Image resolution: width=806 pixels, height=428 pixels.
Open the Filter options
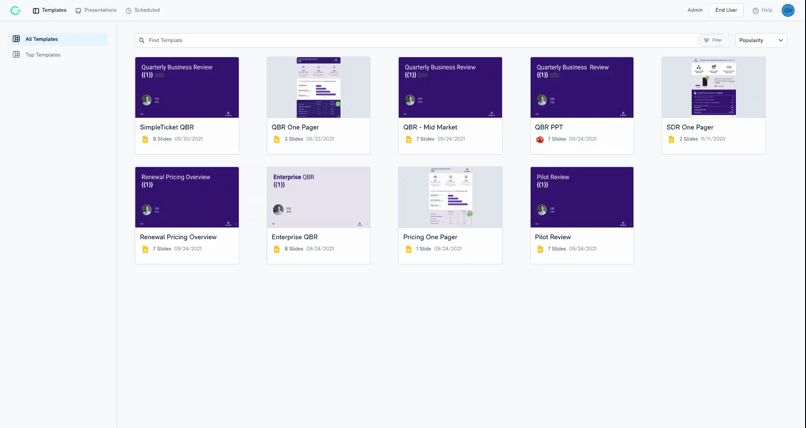click(712, 40)
